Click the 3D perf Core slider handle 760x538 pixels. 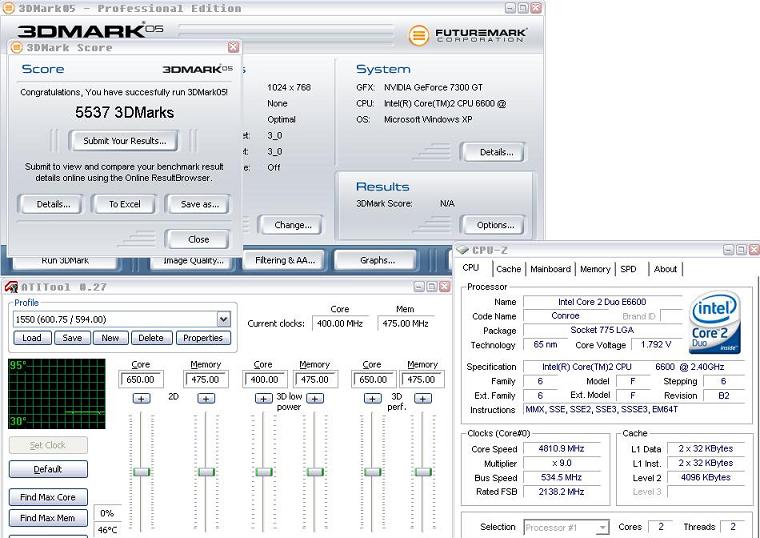coord(372,472)
